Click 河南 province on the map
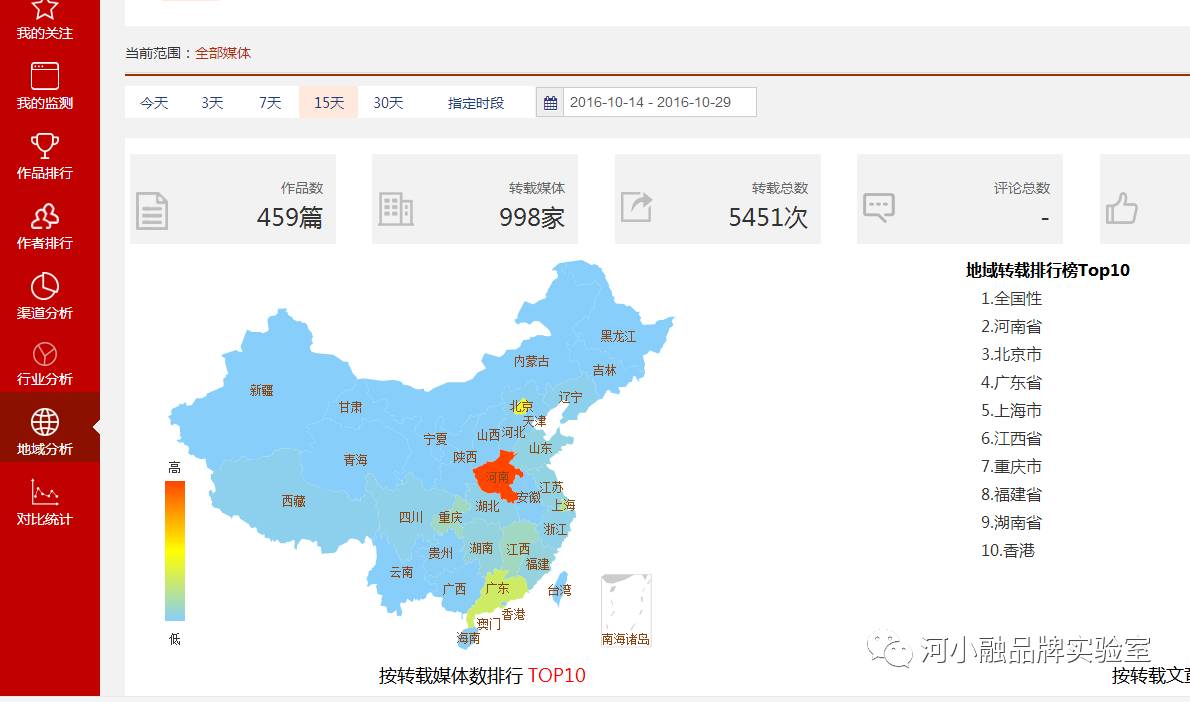The width and height of the screenshot is (1190, 702). pos(497,476)
